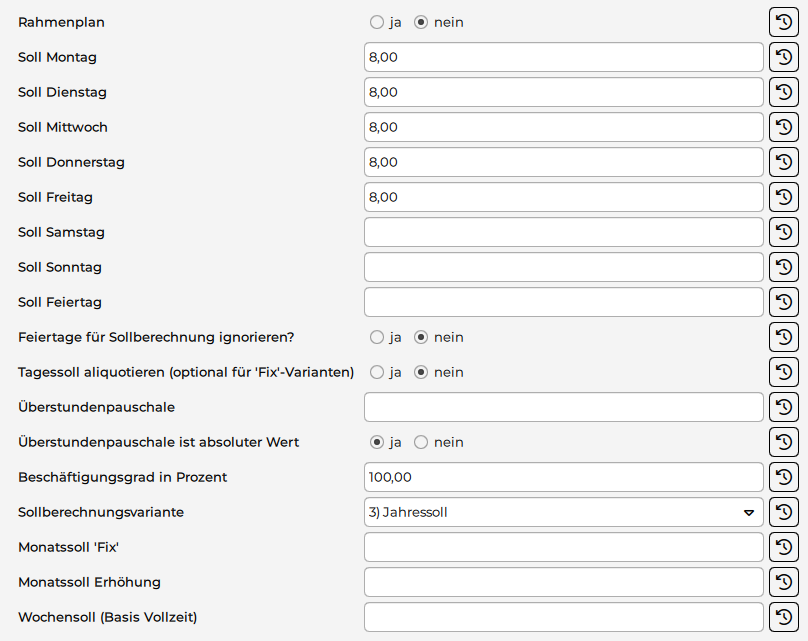Show history for Soll Sonntag
Screen dimensions: 808x641
pos(784,267)
